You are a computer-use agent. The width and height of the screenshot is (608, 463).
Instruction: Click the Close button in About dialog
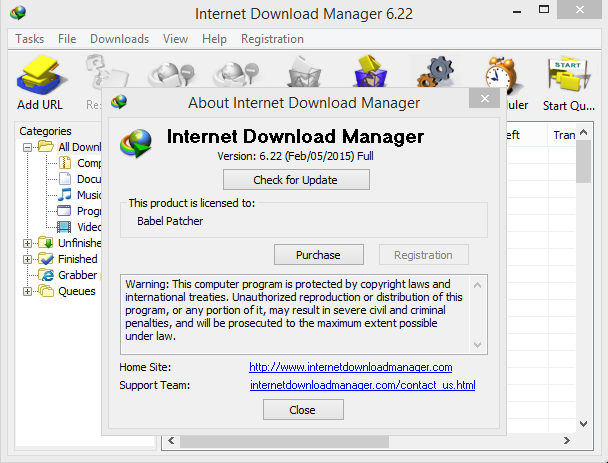303,410
